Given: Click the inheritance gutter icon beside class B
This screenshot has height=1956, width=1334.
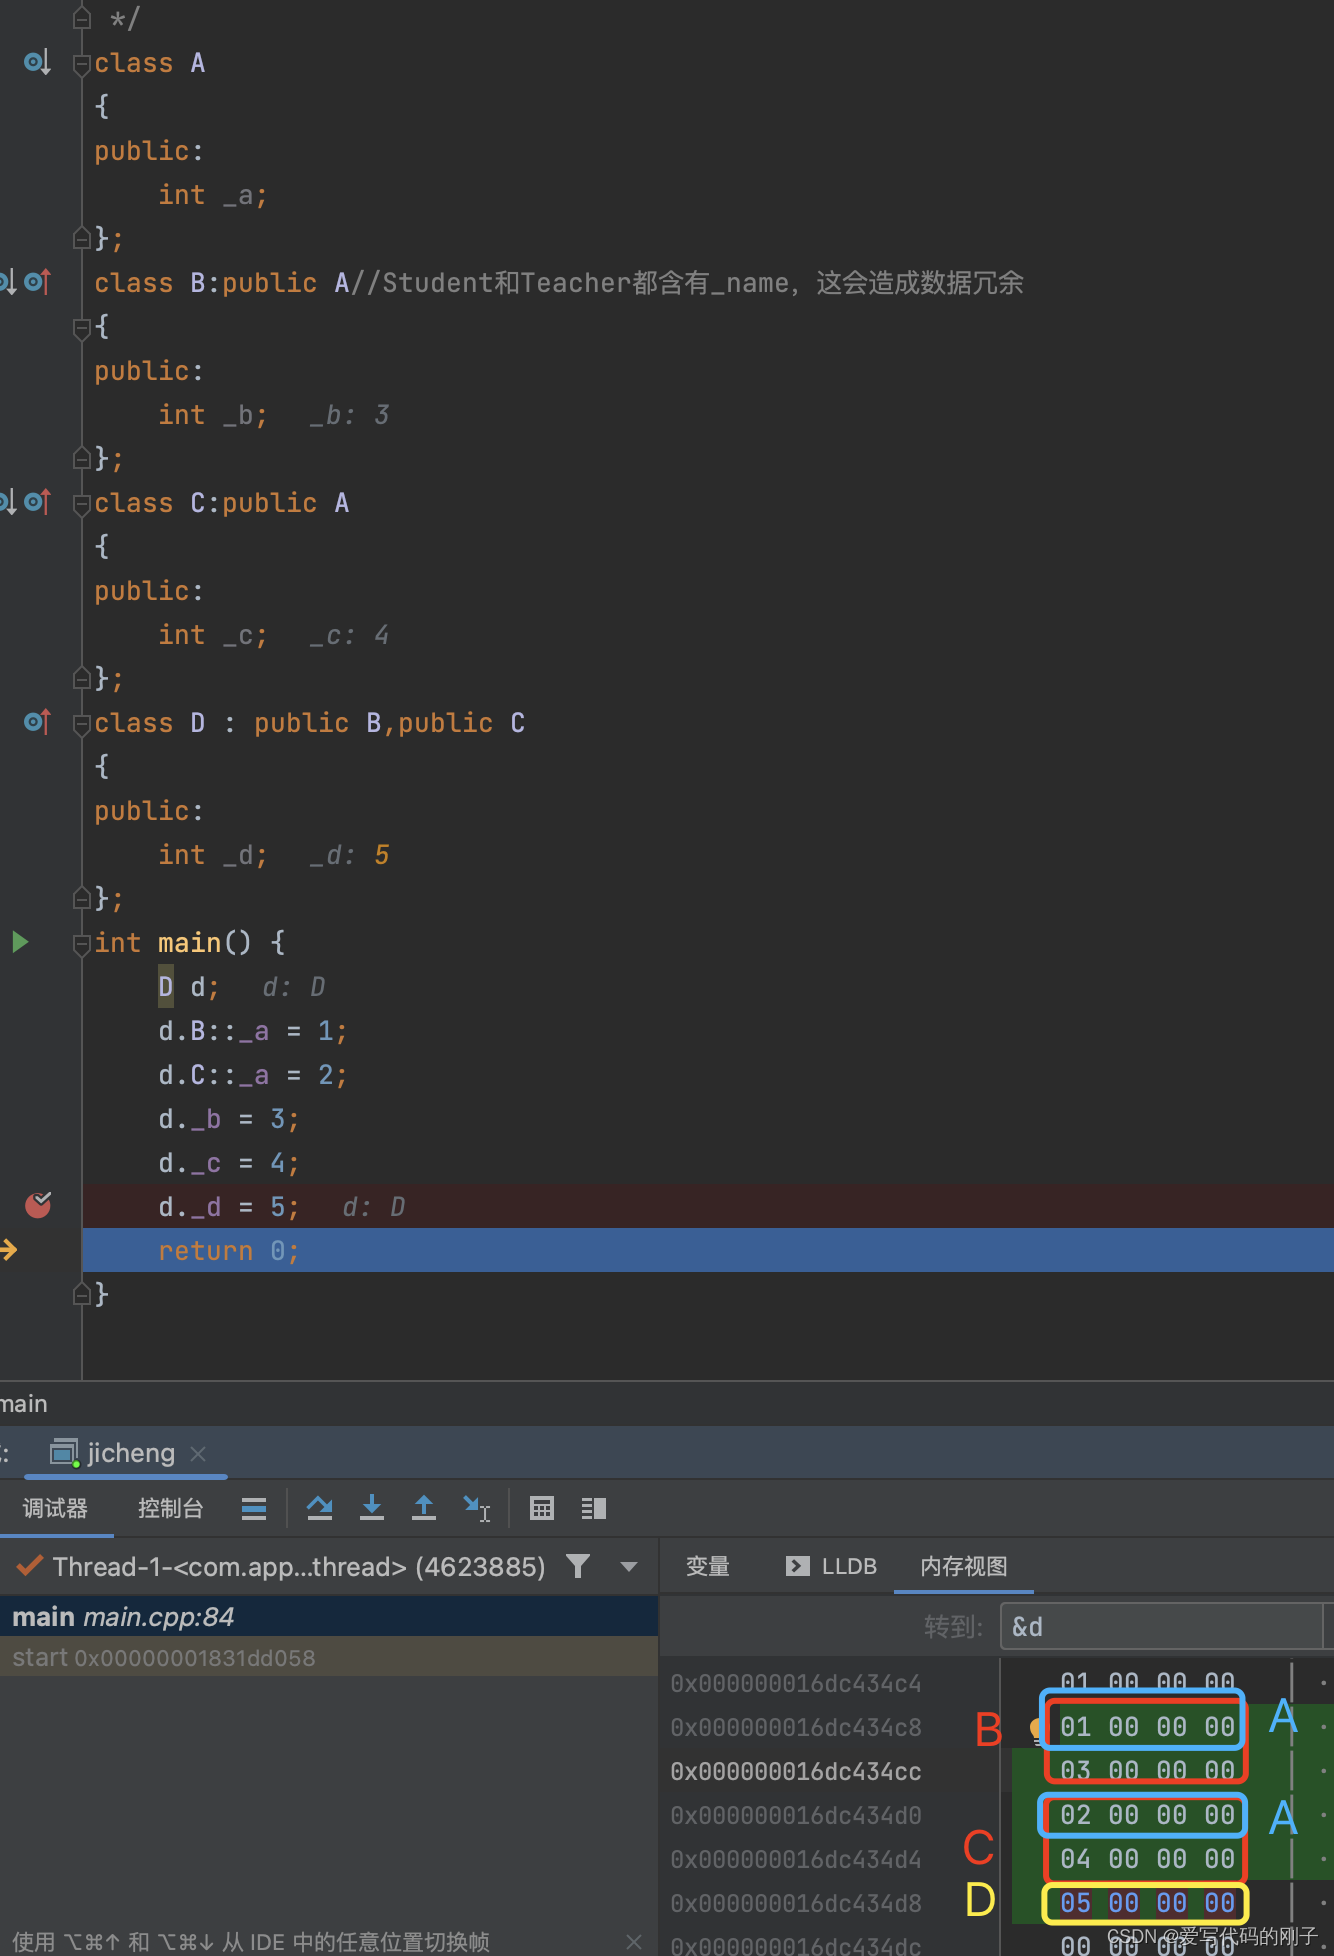Looking at the screenshot, I should point(37,282).
